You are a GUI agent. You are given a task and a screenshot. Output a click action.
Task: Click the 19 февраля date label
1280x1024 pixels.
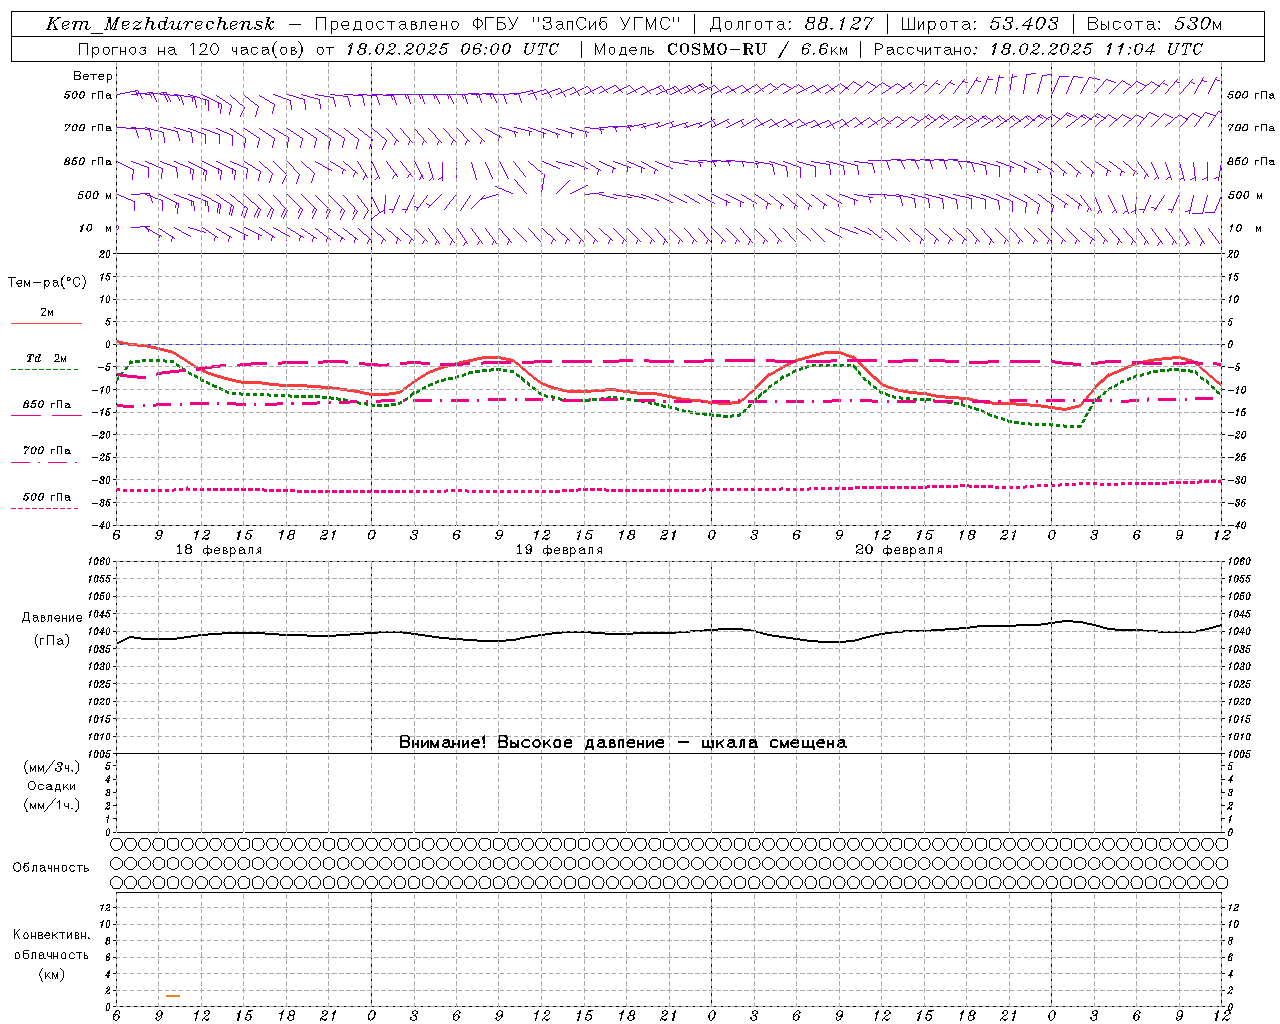tap(559, 550)
